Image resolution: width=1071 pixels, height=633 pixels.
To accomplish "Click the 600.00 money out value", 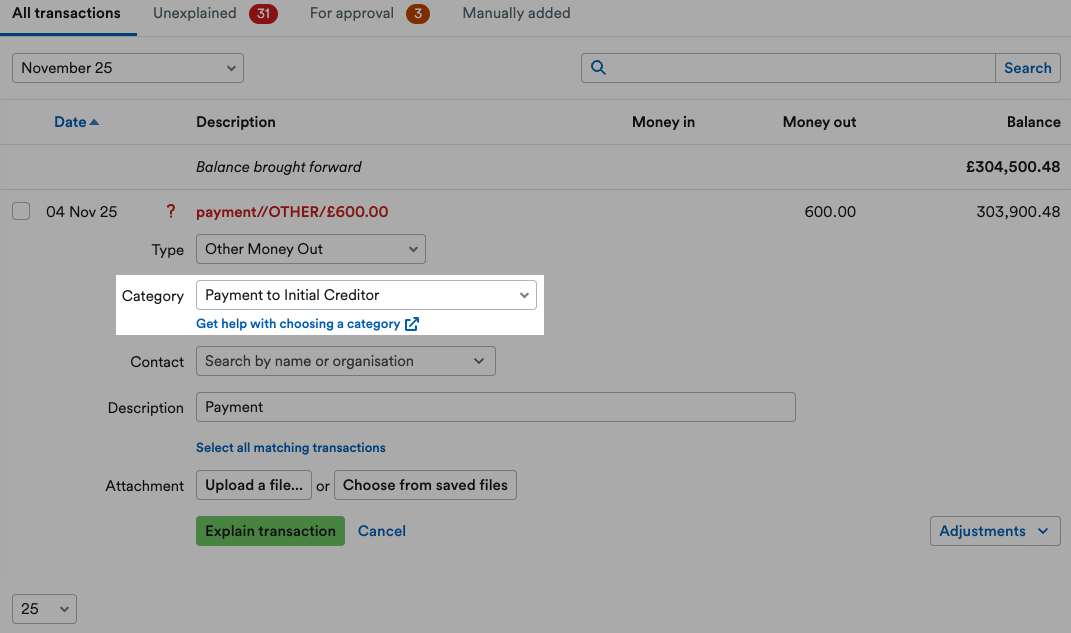I will (x=830, y=212).
